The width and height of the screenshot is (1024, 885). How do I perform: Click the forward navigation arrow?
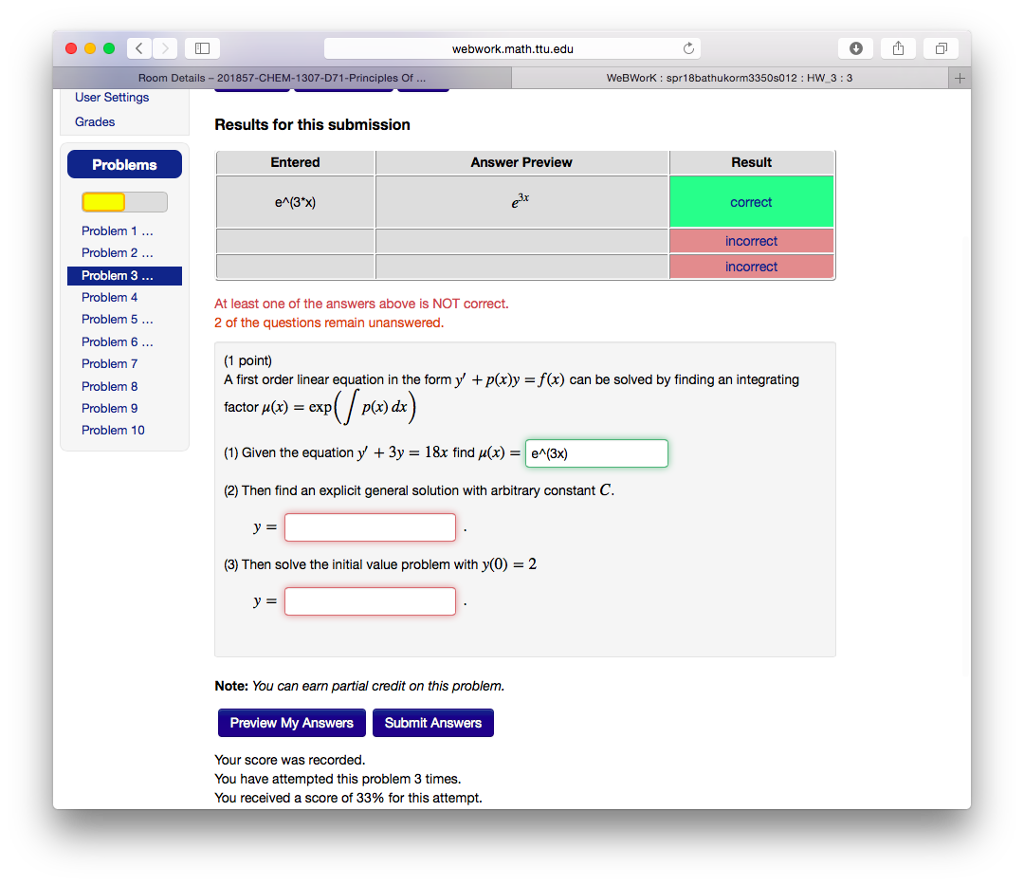point(163,47)
